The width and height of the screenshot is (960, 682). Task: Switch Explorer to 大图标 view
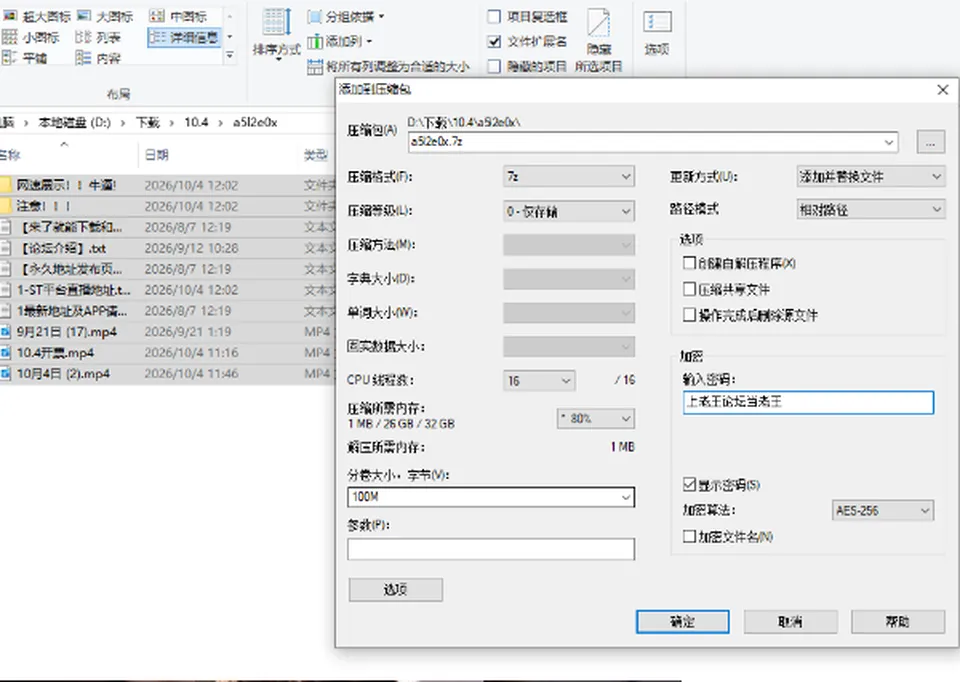(105, 17)
